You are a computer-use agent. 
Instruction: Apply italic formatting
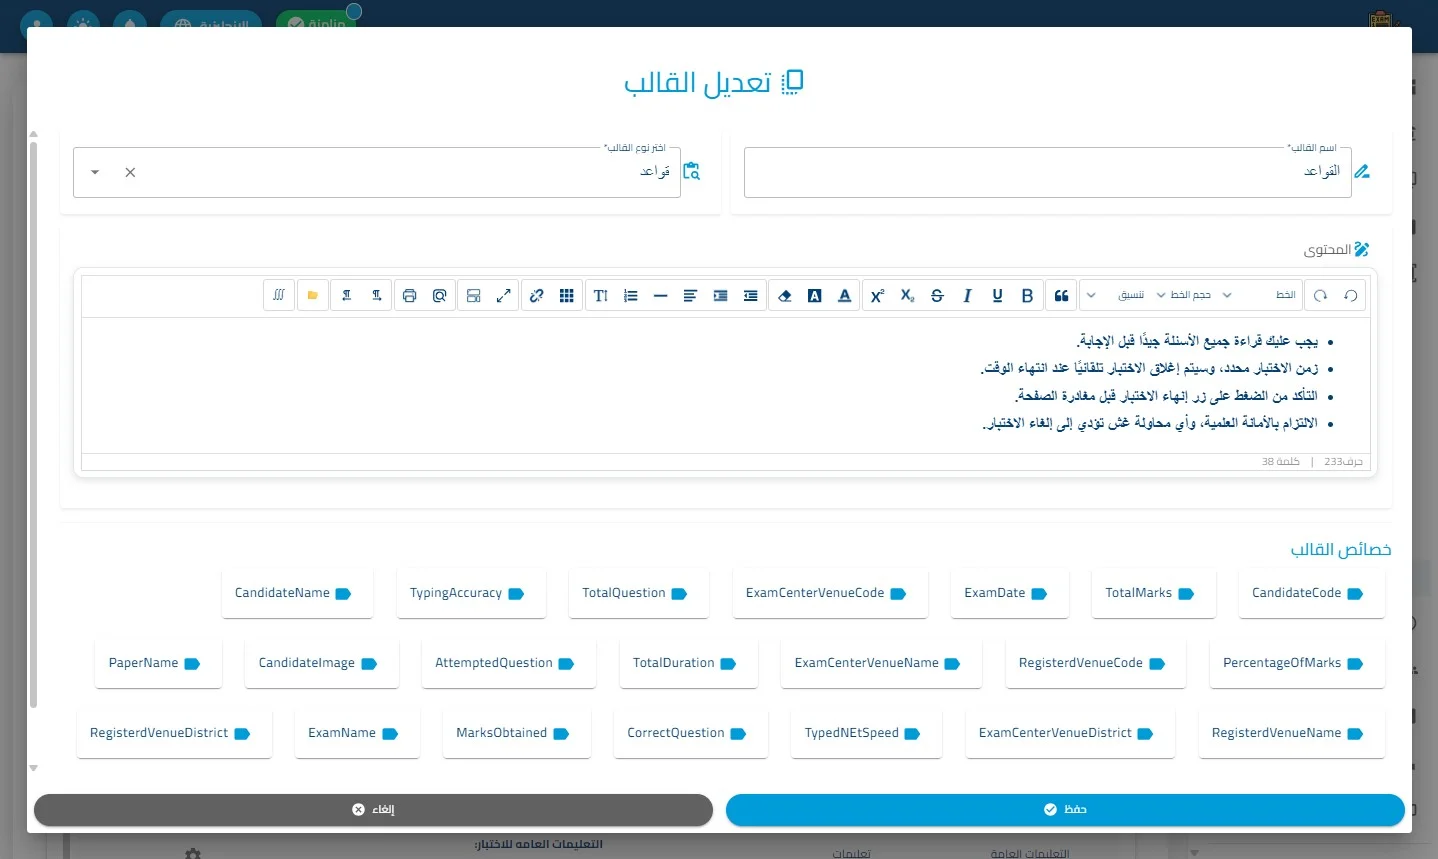click(967, 296)
